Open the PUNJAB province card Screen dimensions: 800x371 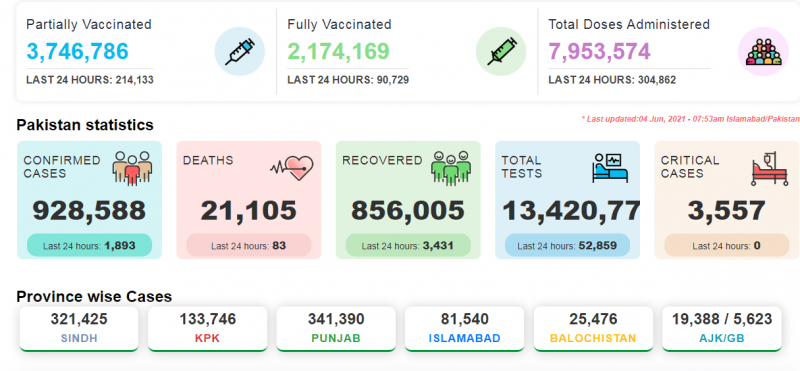pyautogui.click(x=336, y=329)
